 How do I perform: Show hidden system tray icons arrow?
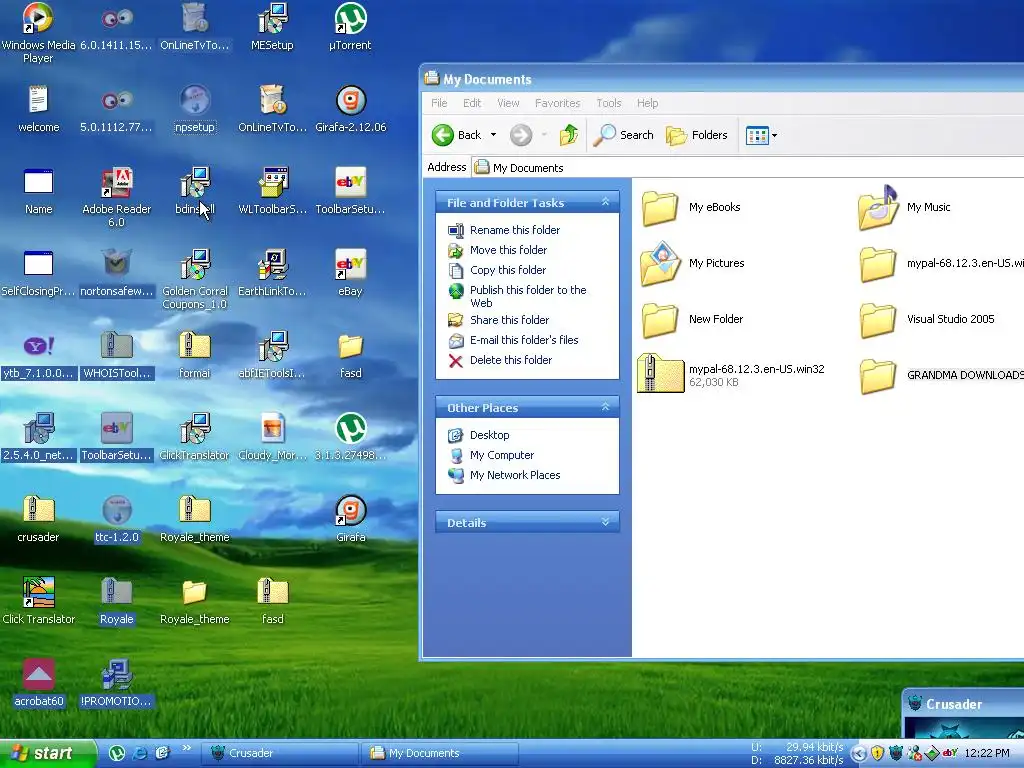[x=859, y=754]
